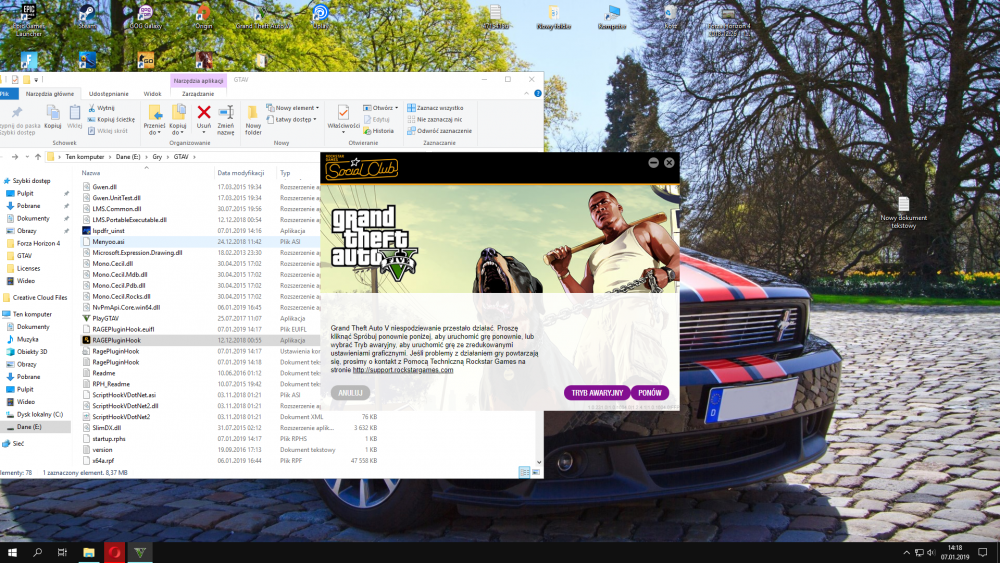This screenshot has height=563, width=1000.
Task: Expand the Nowy element dropdown
Action: click(x=293, y=108)
